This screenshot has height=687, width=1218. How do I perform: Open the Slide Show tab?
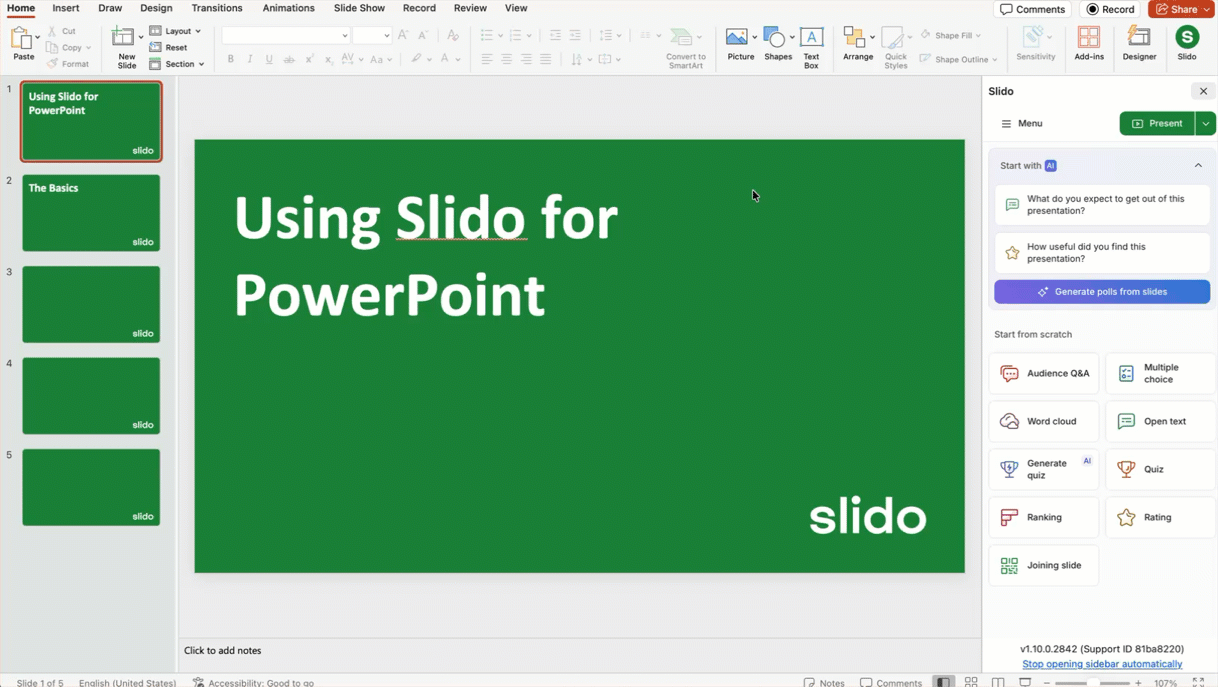359,8
